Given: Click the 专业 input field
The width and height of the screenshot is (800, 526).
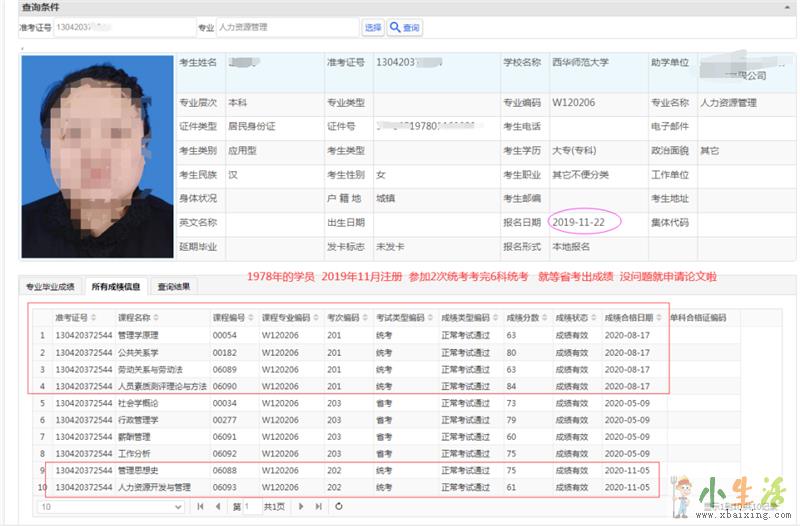Looking at the screenshot, I should pyautogui.click(x=286, y=28).
